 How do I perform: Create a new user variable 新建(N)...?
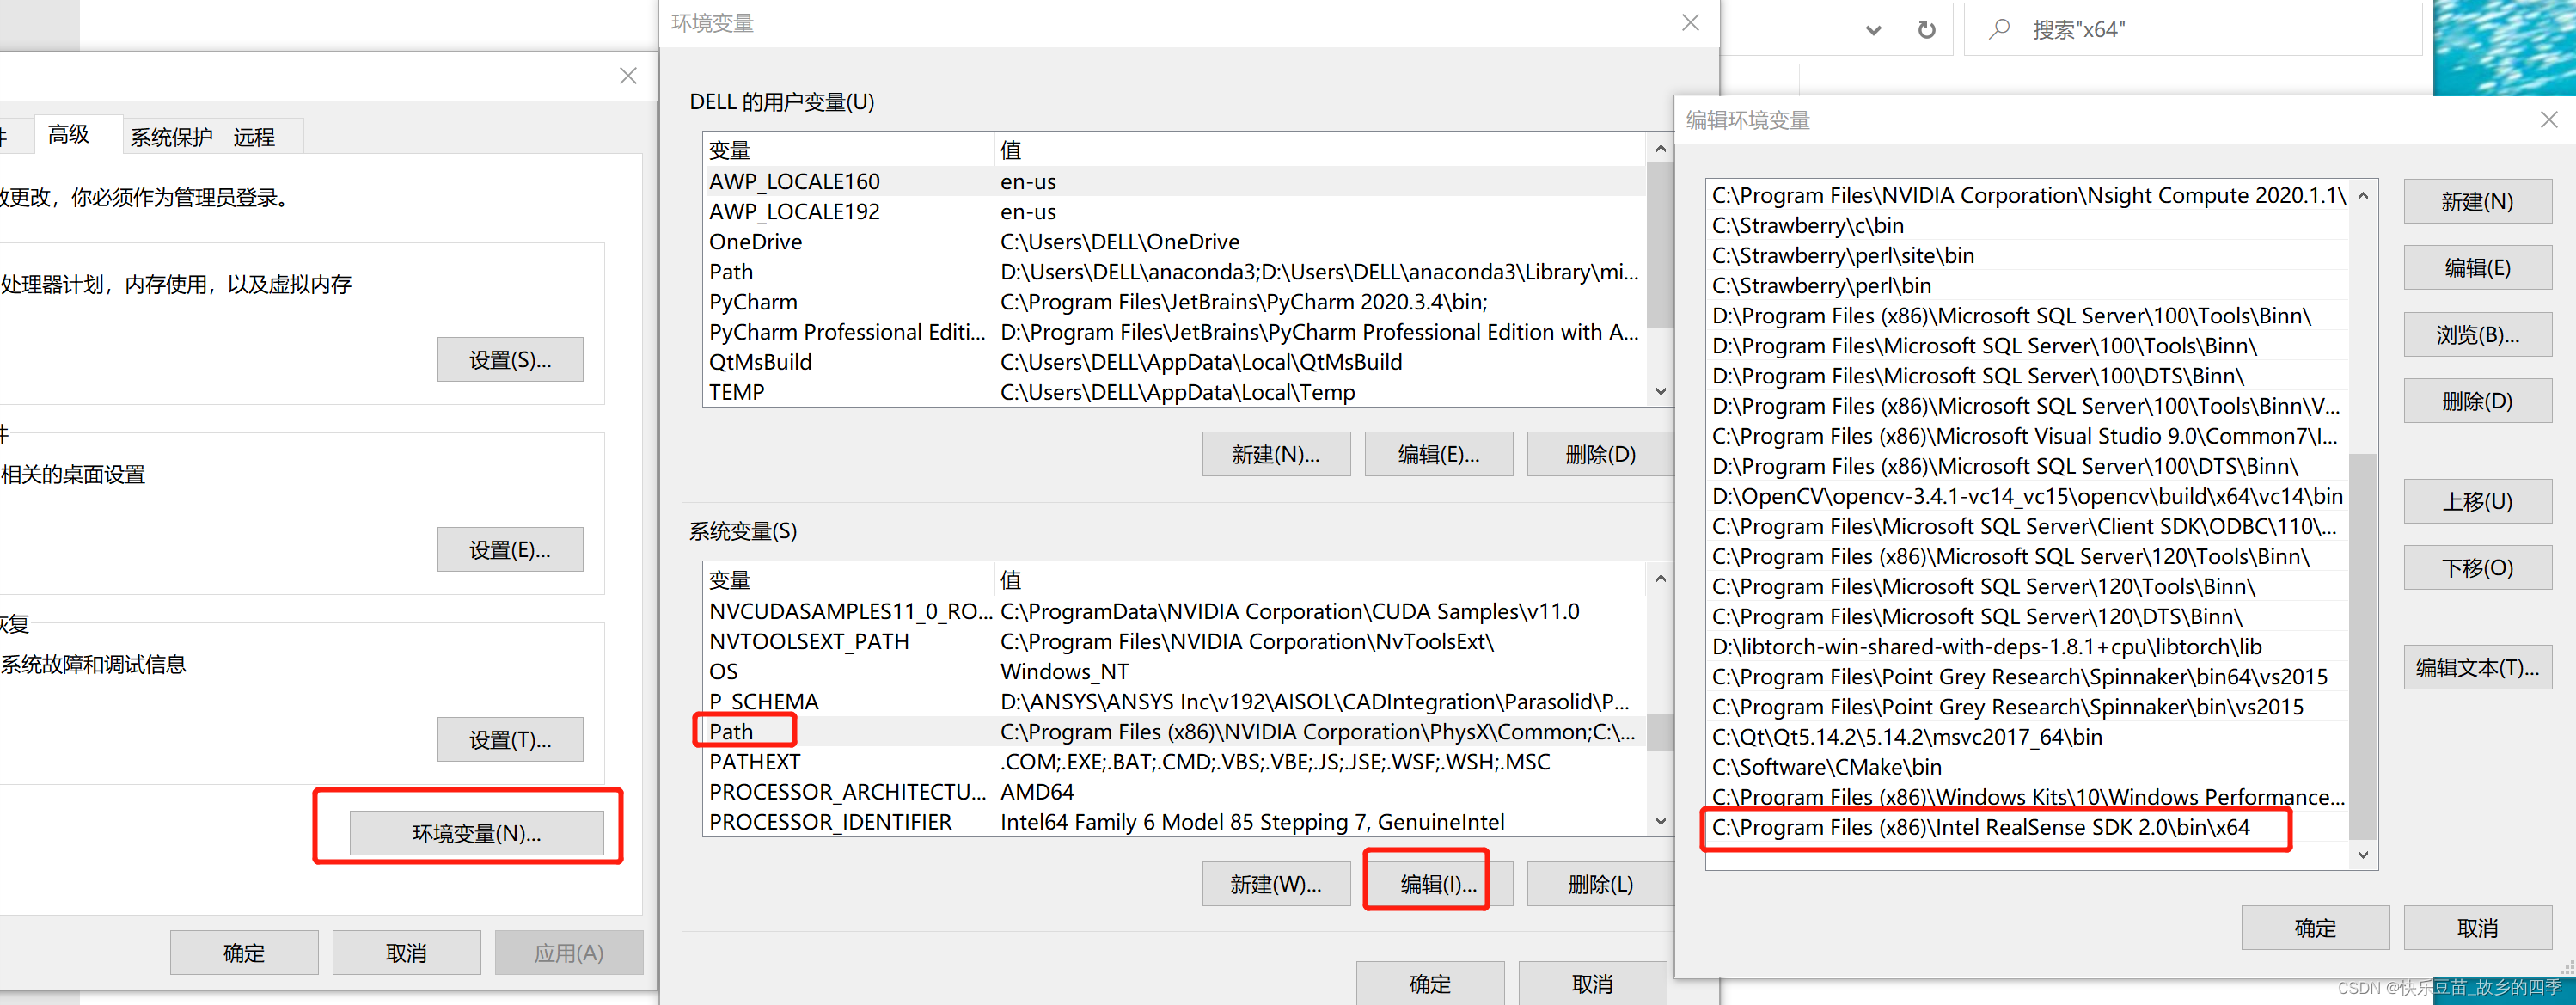coord(1276,455)
